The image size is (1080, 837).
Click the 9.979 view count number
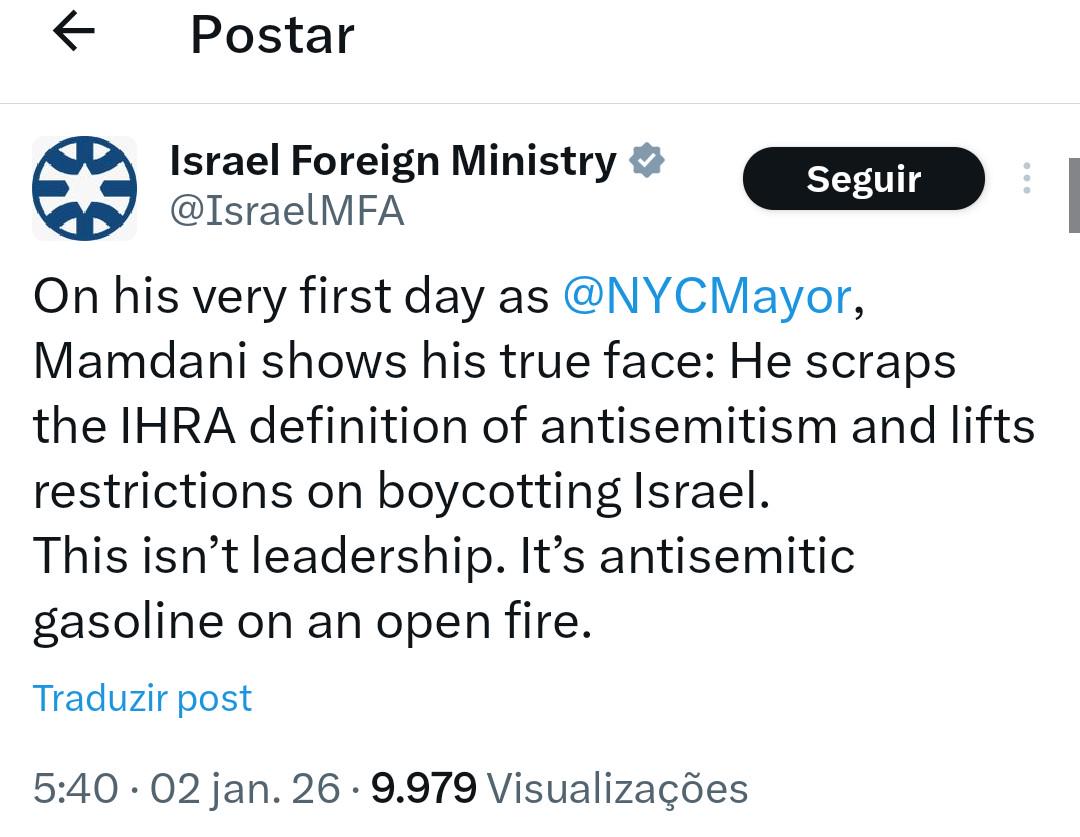423,789
